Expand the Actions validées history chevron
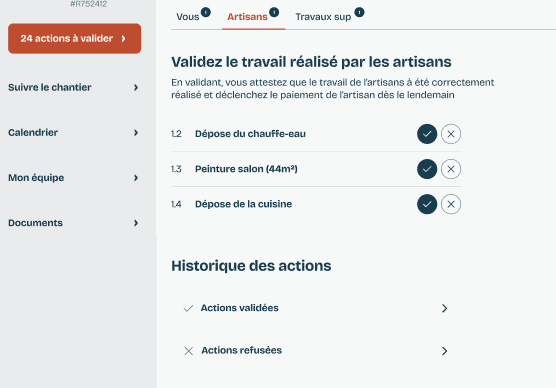Image resolution: width=556 pixels, height=388 pixels. (x=444, y=308)
